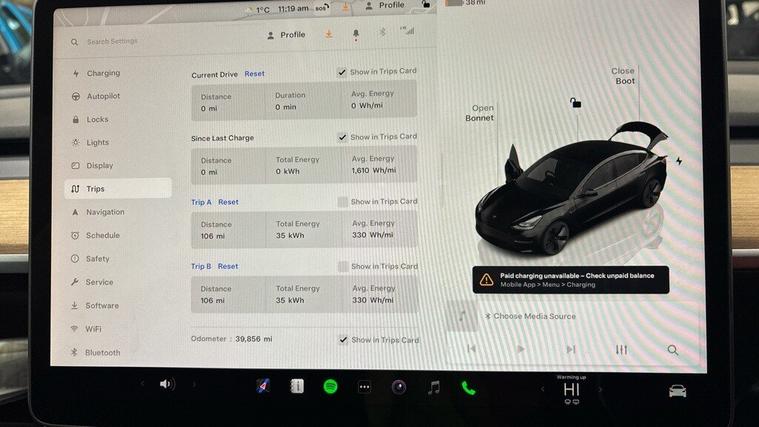Screen dimensions: 759x427
Task: Decrease temperature with left chevron by HI
Action: 542,389
